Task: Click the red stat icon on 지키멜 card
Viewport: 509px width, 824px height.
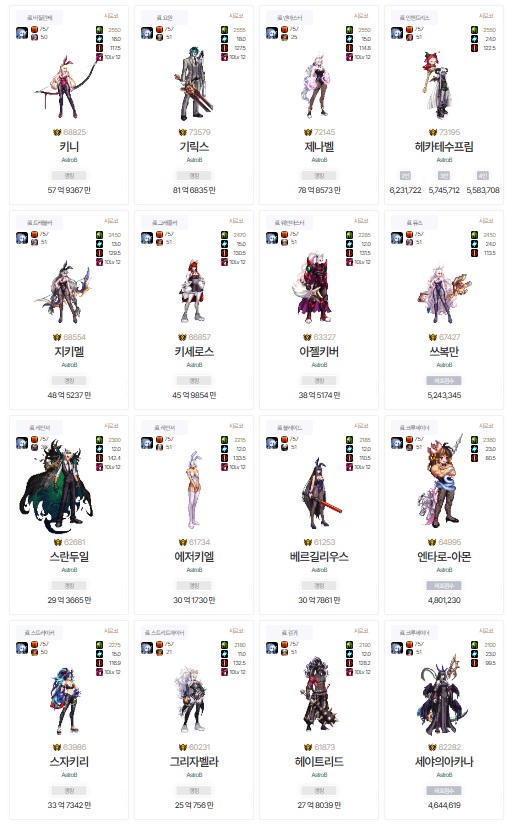Action: [x=99, y=253]
